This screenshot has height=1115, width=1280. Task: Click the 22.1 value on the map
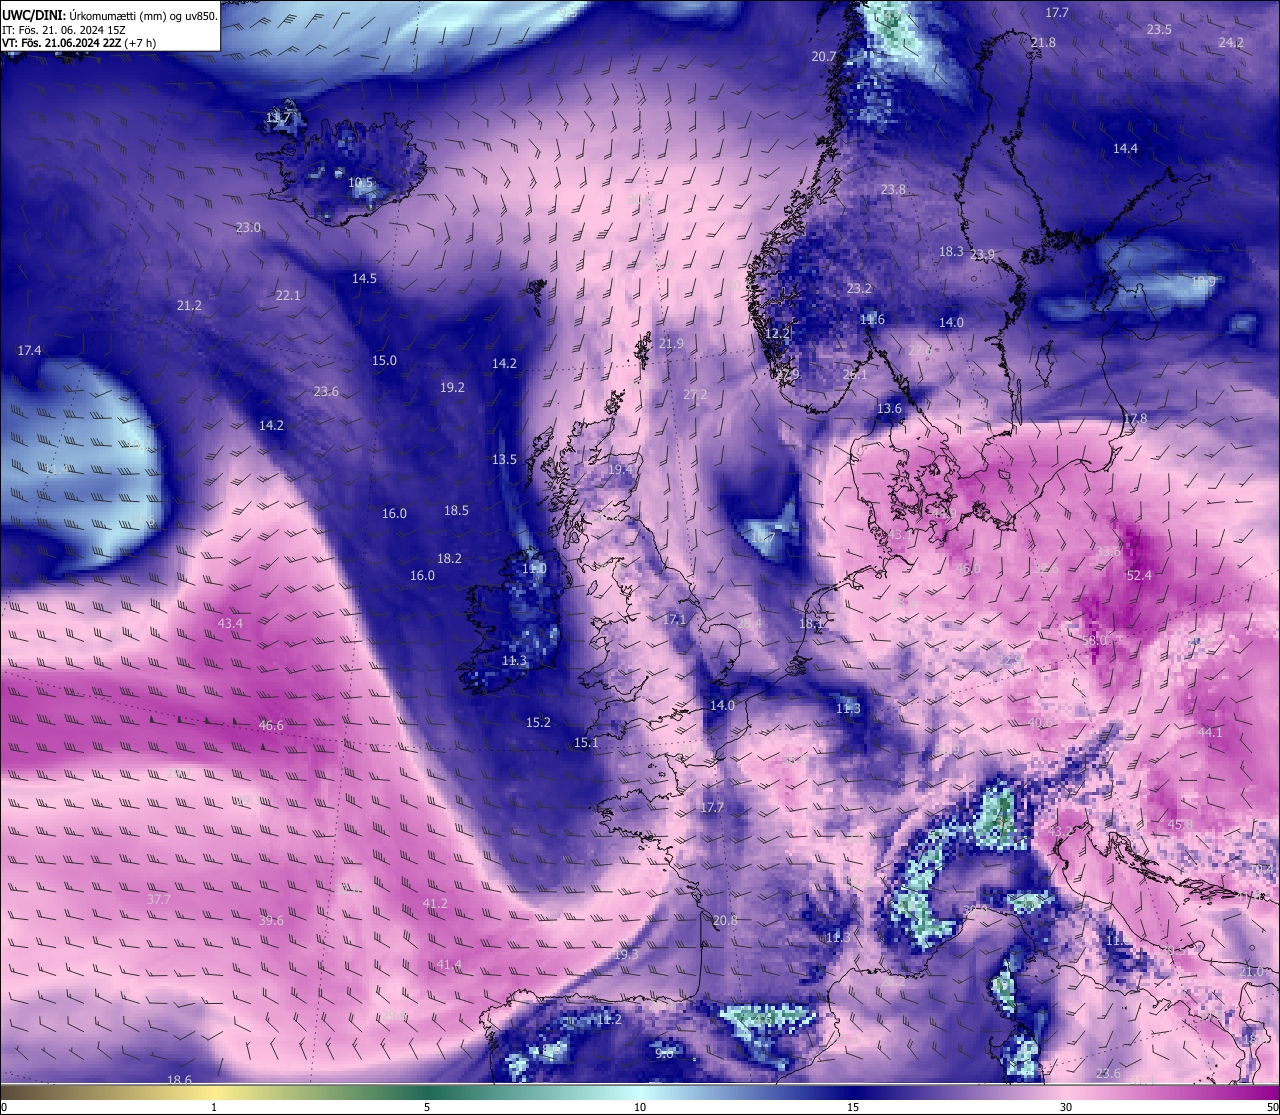tap(288, 295)
